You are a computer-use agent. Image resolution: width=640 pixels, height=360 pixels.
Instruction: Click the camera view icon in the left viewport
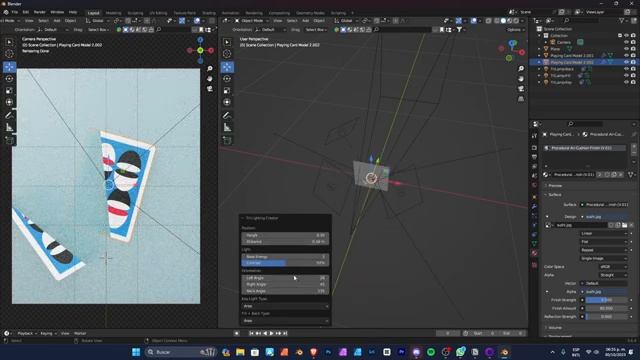[x=210, y=89]
